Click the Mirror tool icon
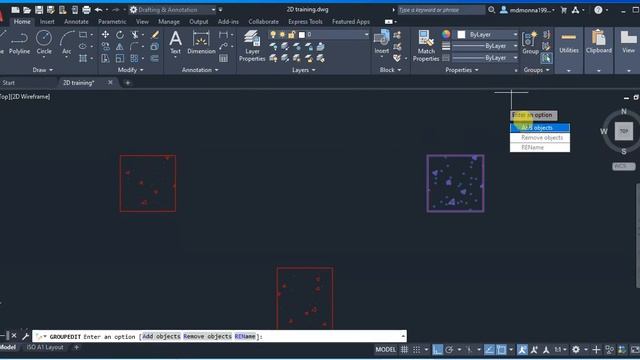Image resolution: width=640 pixels, height=360 pixels. point(120,47)
